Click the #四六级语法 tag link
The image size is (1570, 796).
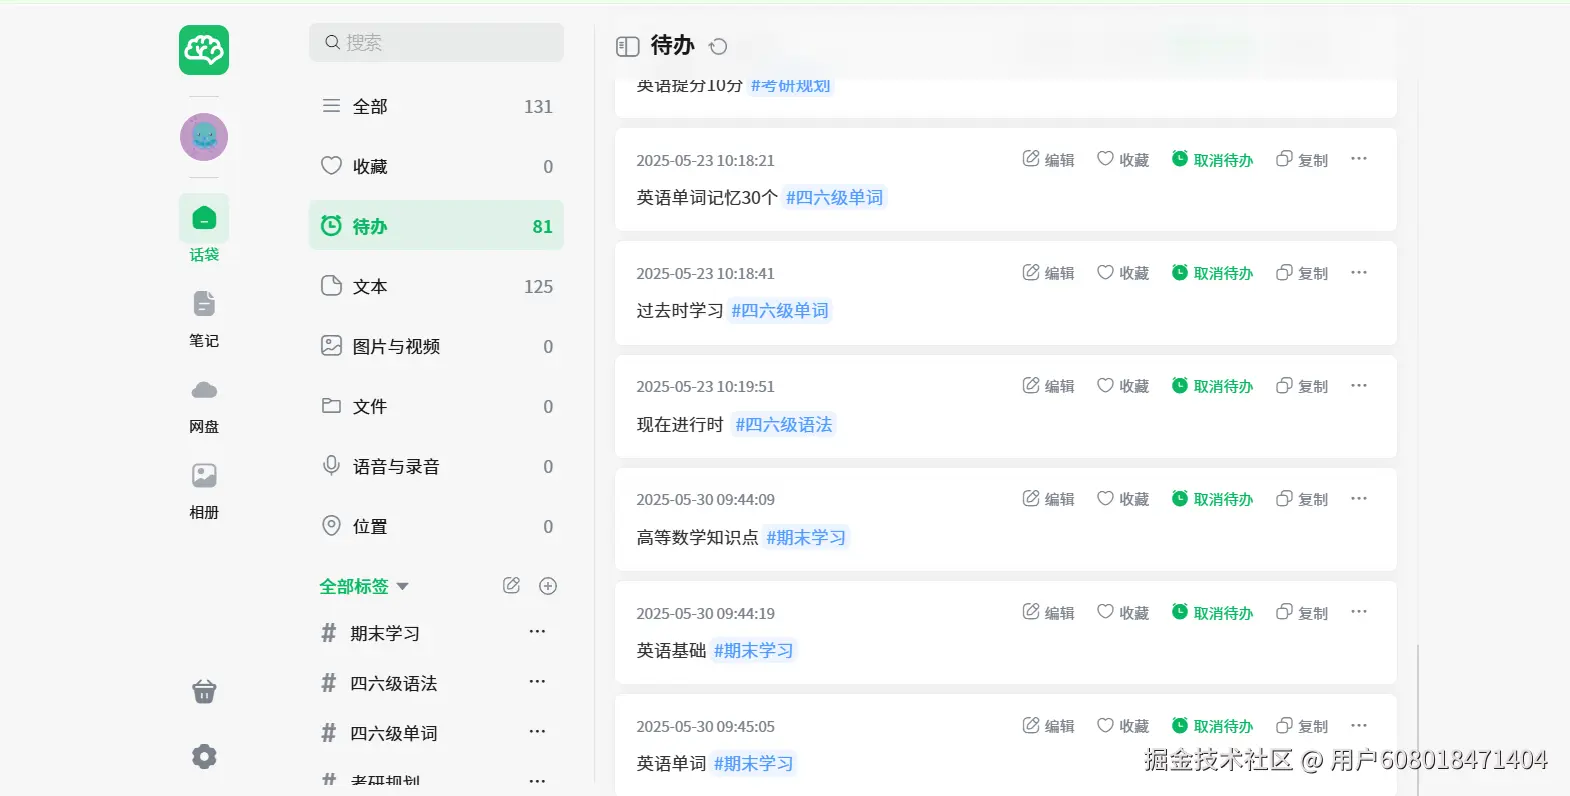(x=784, y=425)
